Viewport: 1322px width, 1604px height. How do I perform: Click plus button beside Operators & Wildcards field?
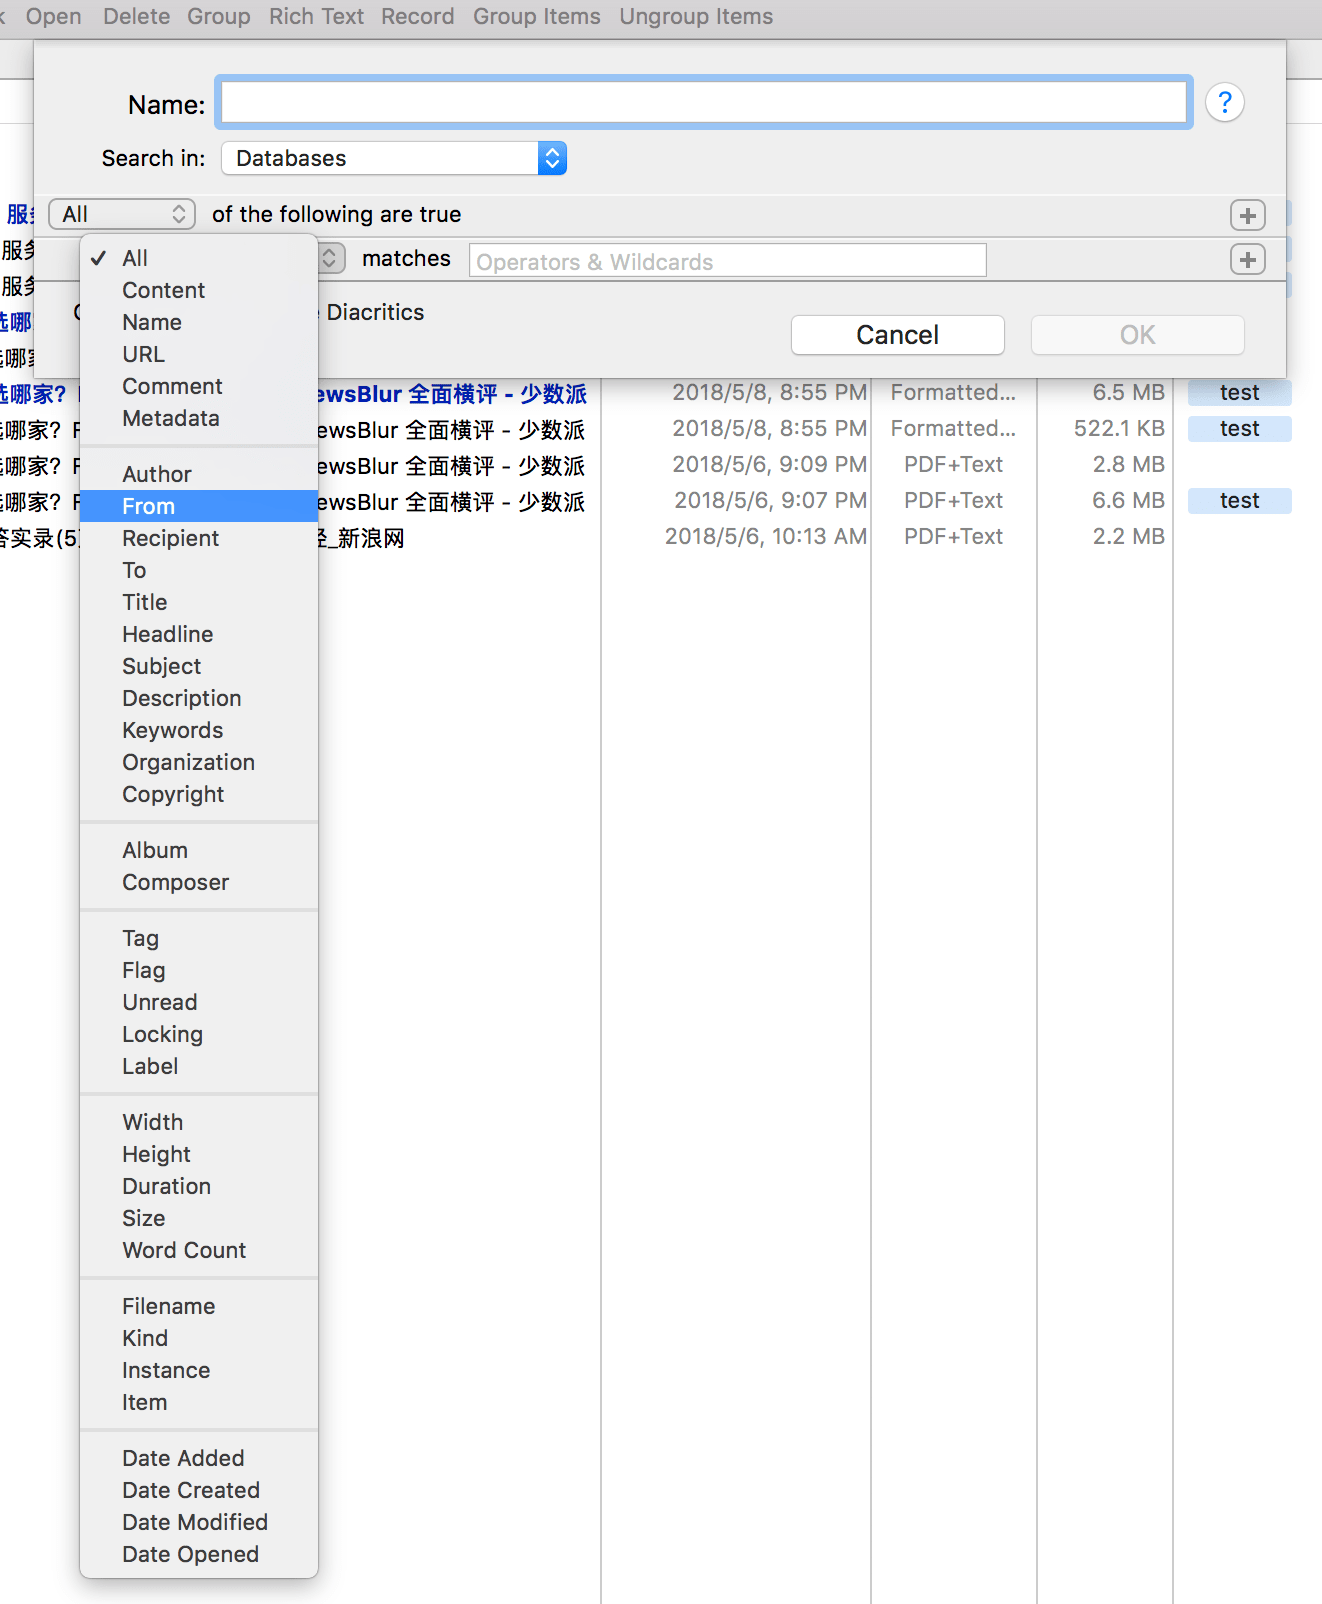coord(1247,260)
